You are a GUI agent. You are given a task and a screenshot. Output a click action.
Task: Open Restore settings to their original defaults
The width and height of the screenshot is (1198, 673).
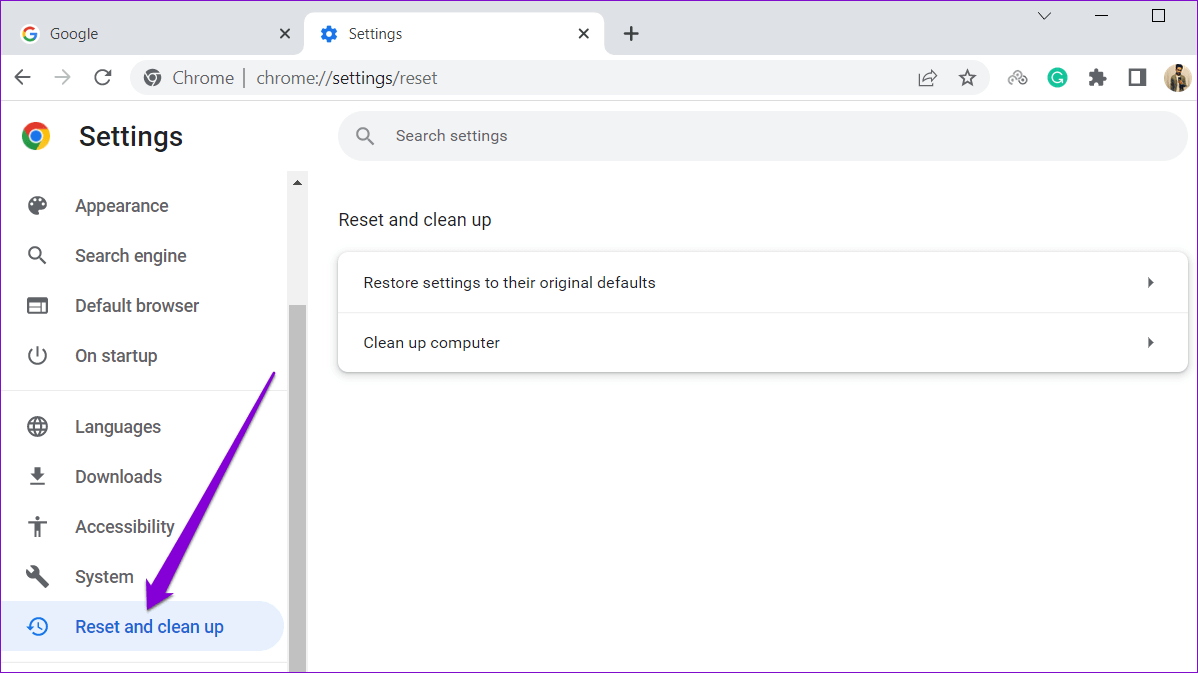[x=763, y=283]
